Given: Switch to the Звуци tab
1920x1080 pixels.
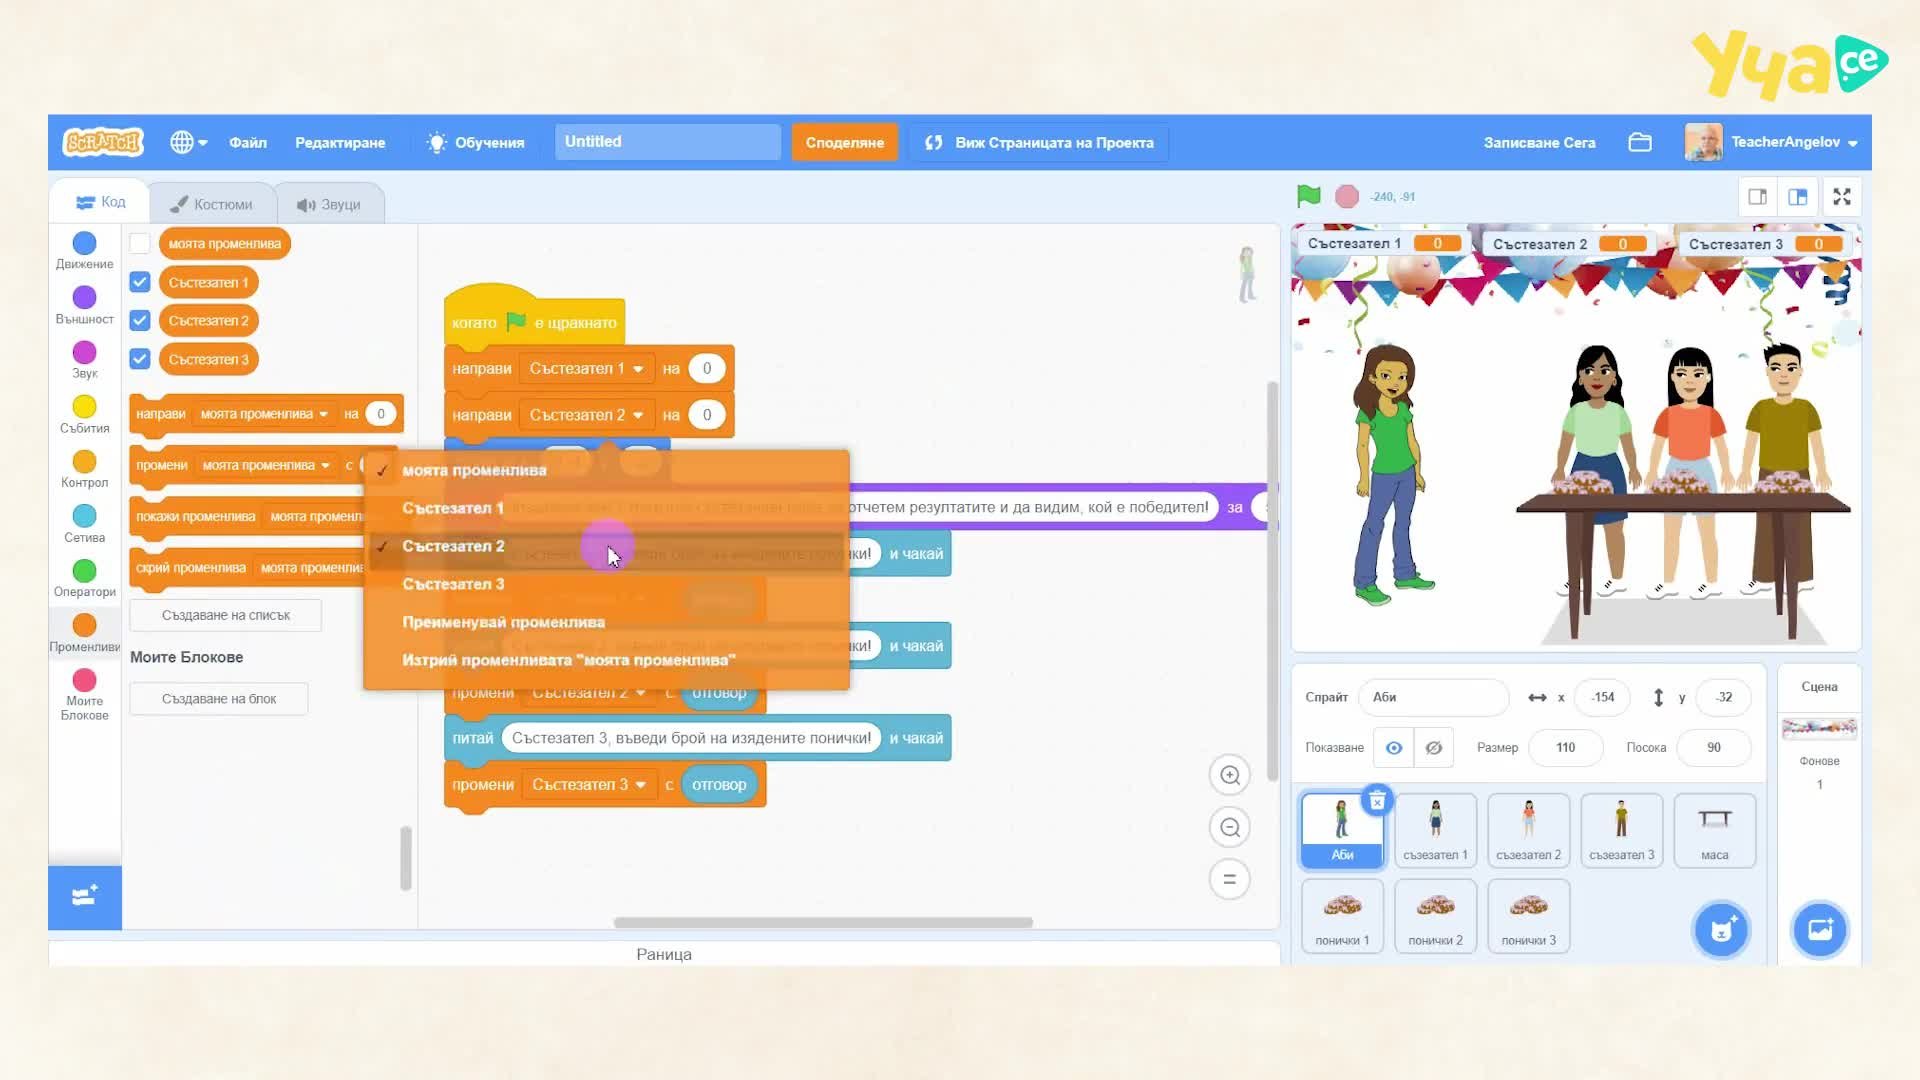Looking at the screenshot, I should [329, 204].
